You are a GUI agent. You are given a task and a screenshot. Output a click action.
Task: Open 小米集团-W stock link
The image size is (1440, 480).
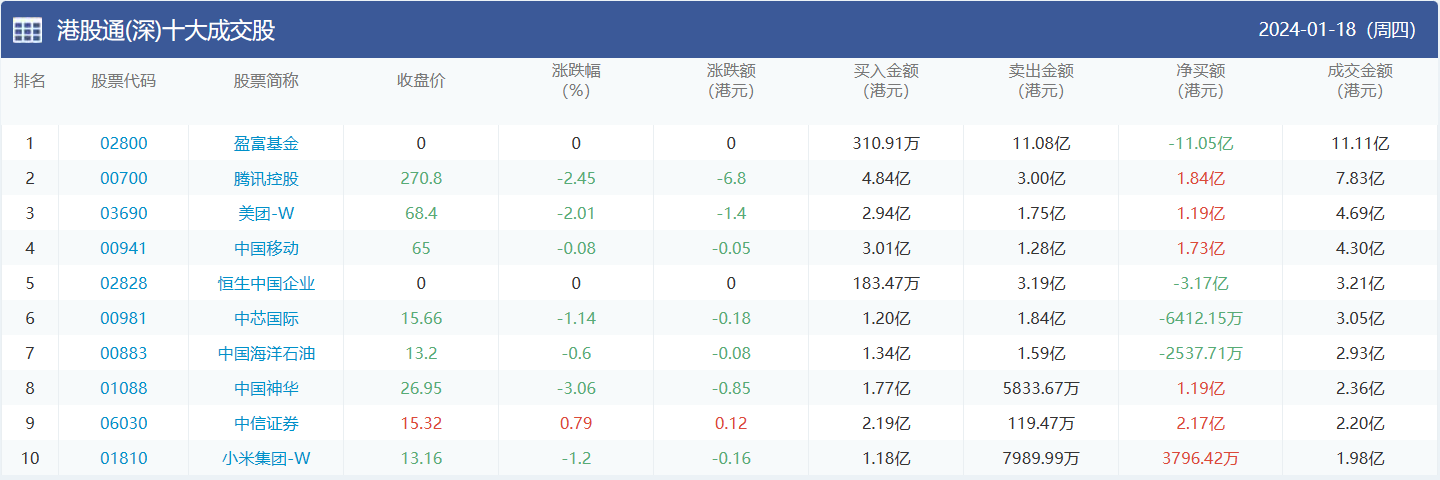click(x=266, y=458)
